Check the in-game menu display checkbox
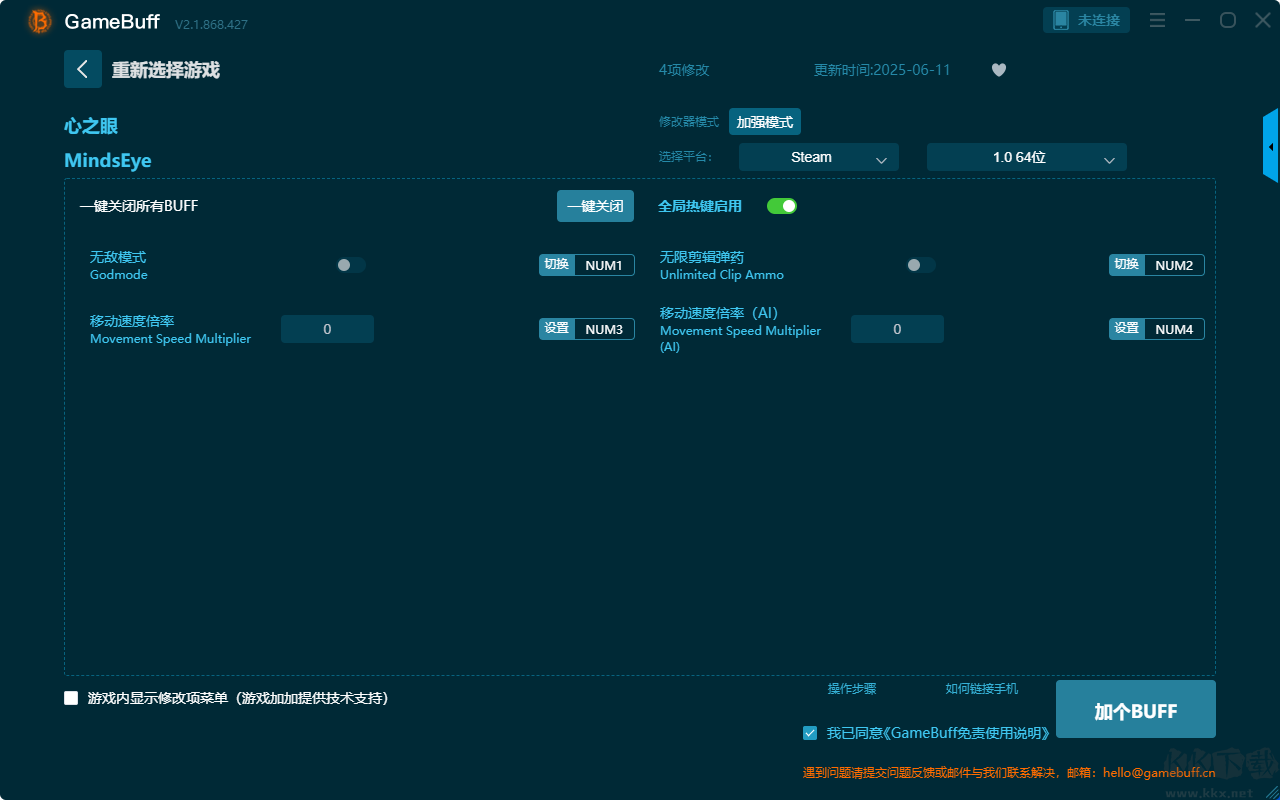 tap(71, 698)
